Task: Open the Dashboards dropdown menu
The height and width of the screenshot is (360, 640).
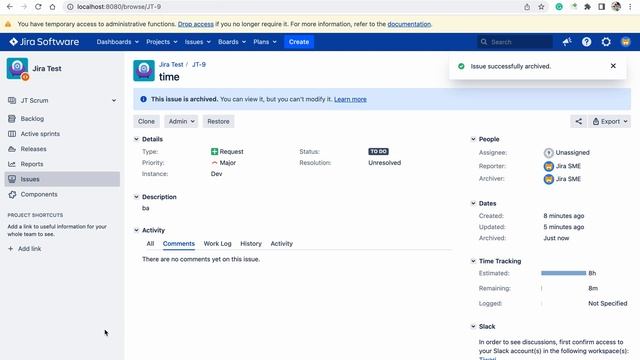Action: click(118, 42)
